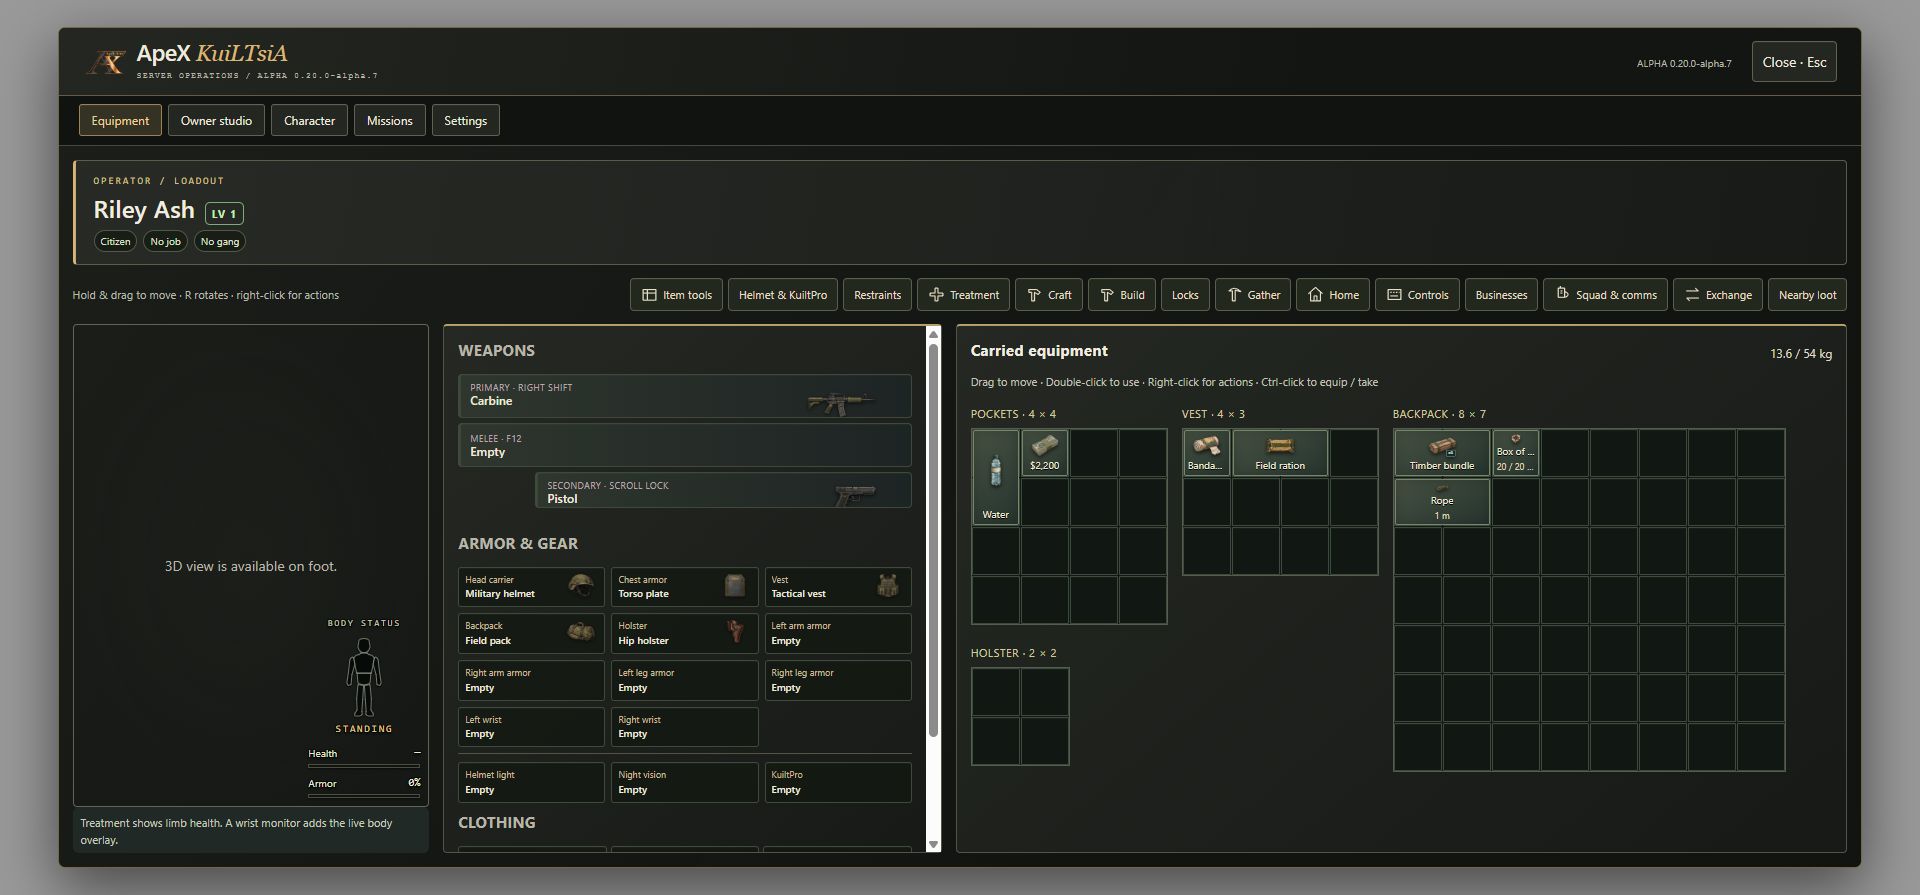Click the Pistol secondary weapon icon
Screen dimensions: 1920x895
point(854,494)
